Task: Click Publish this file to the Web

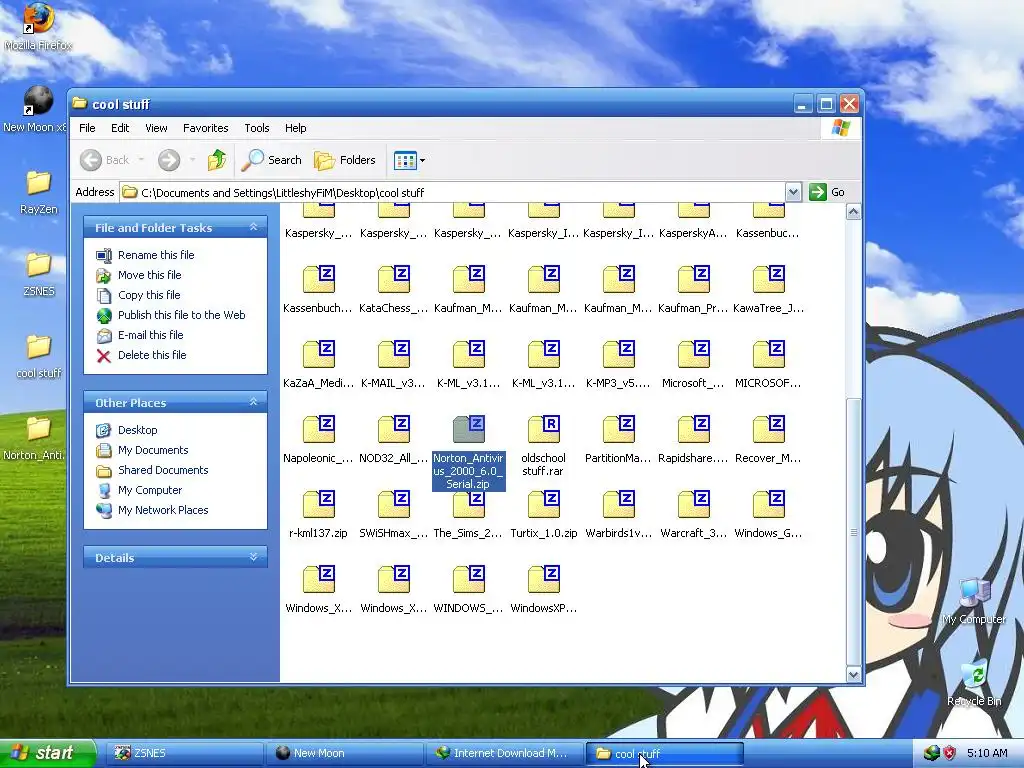Action: [x=182, y=315]
